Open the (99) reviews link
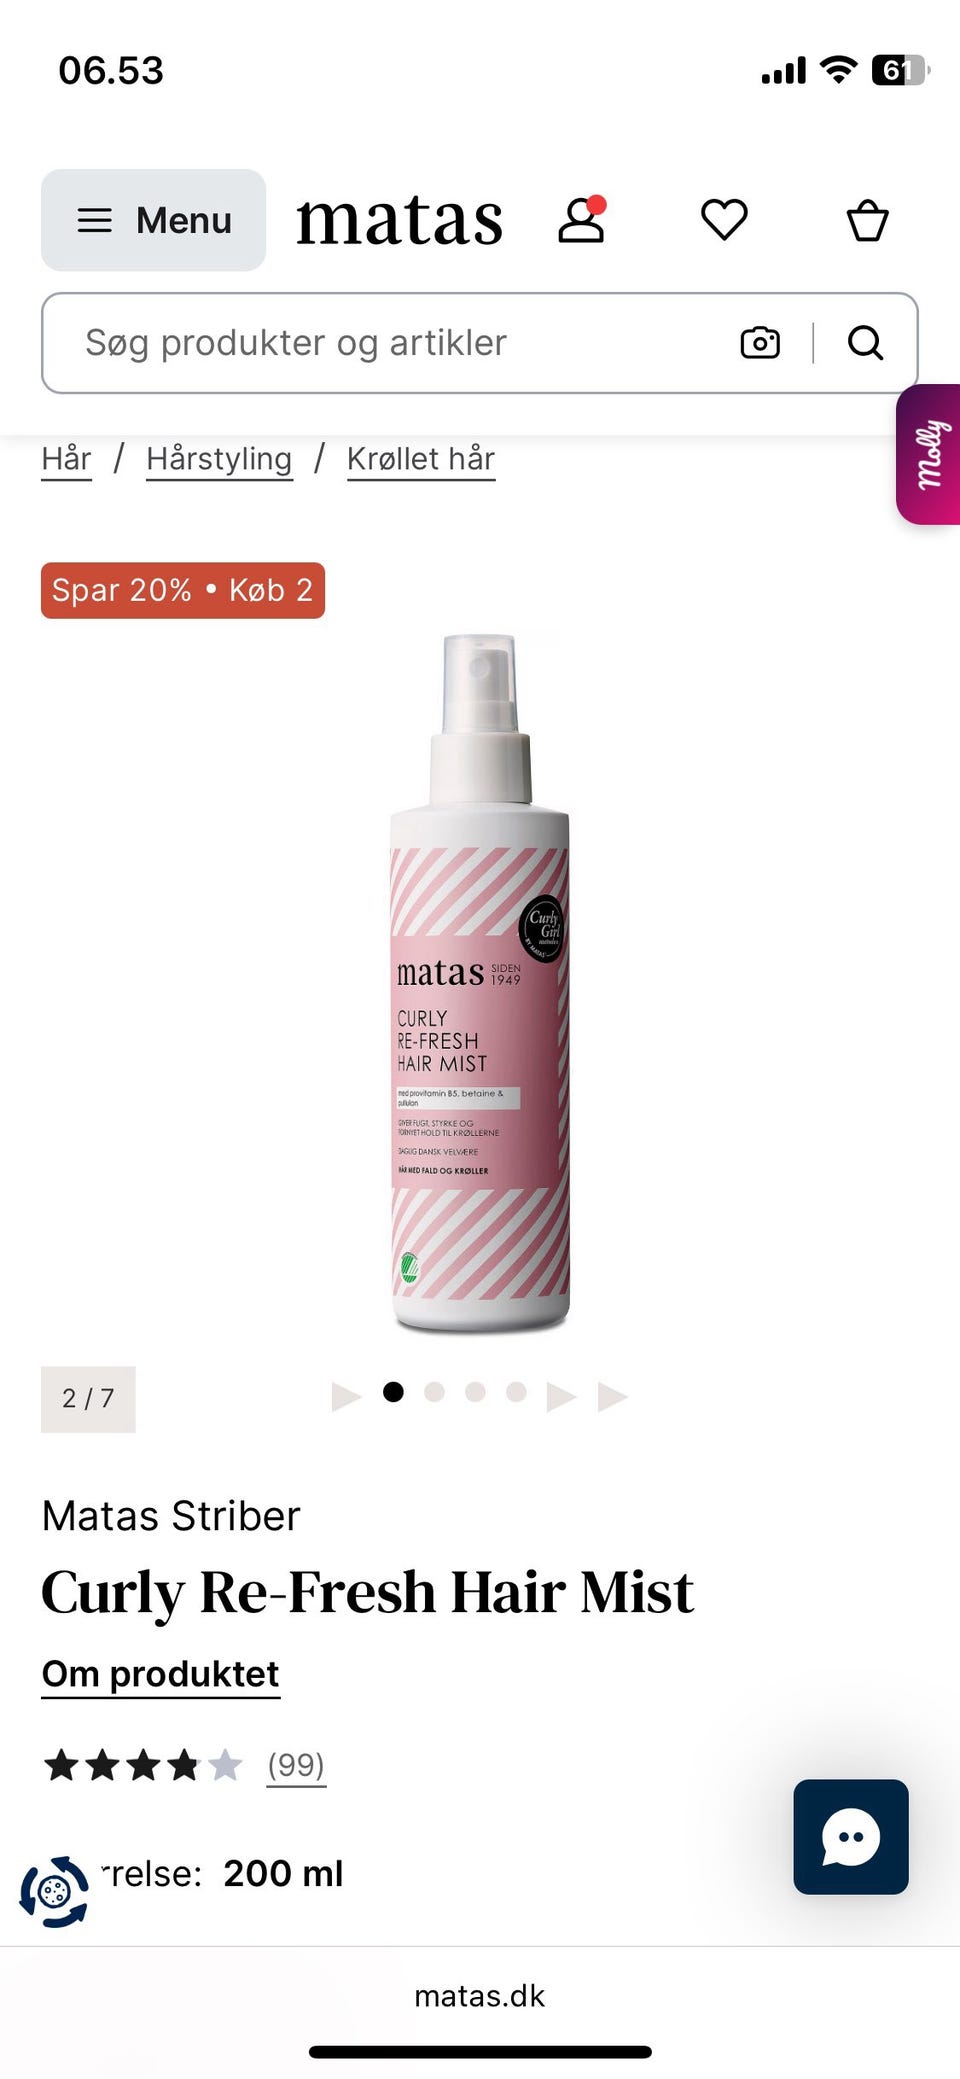This screenshot has width=960, height=2079. tap(296, 1765)
